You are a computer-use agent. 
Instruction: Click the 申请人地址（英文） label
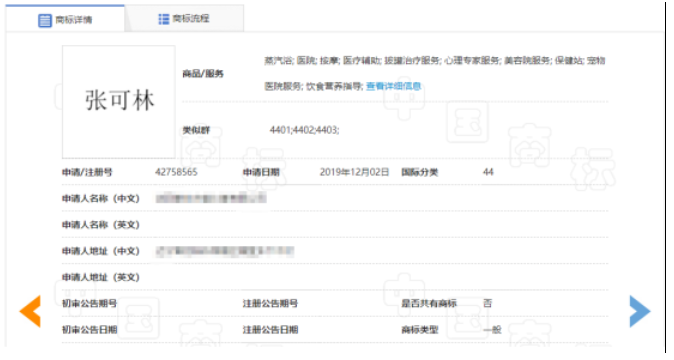pos(101,277)
